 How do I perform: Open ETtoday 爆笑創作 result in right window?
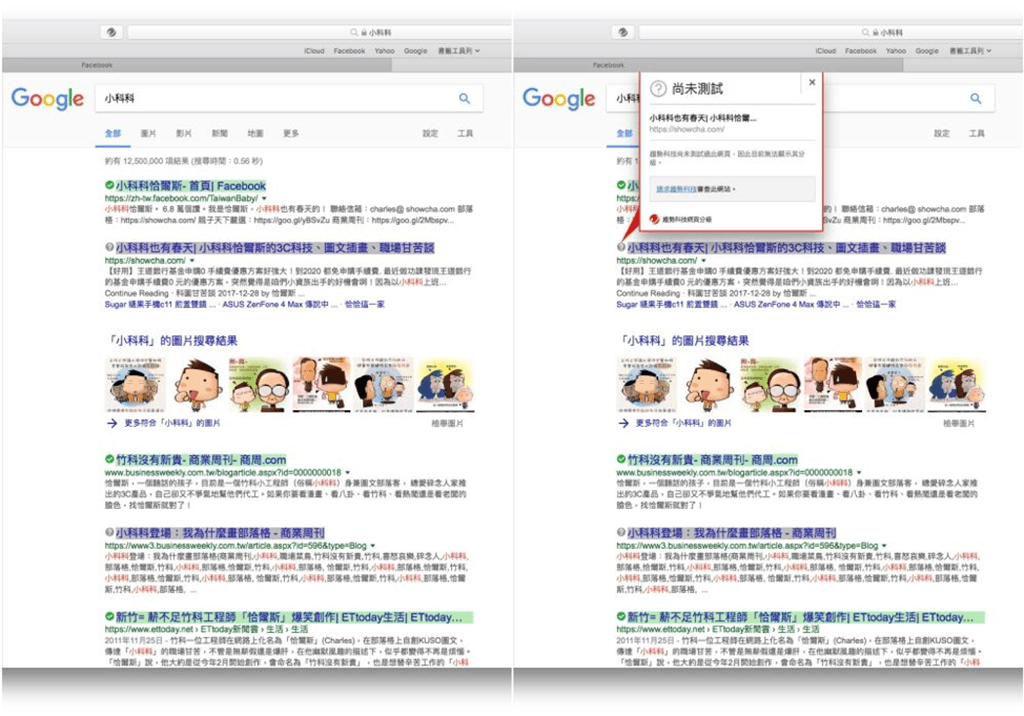coord(806,617)
